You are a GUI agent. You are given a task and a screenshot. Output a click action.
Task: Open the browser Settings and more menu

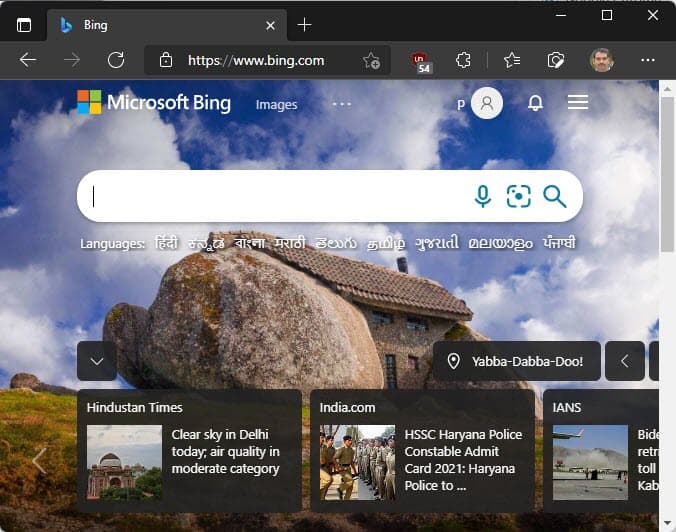[647, 60]
